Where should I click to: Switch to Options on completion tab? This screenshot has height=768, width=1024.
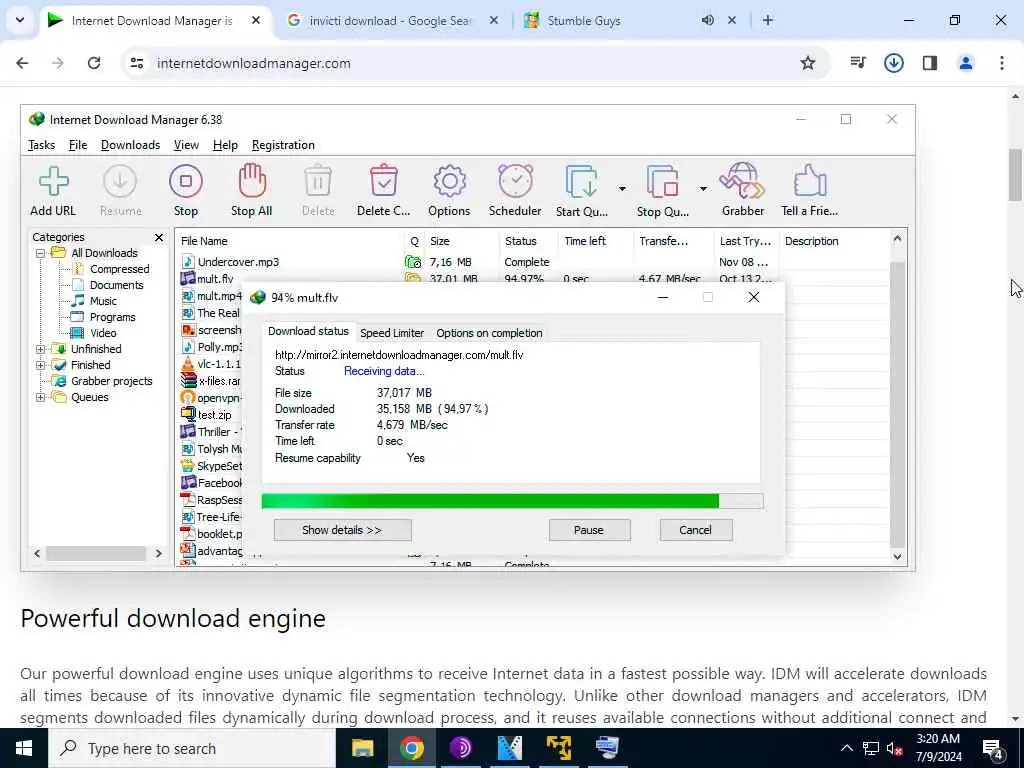click(489, 333)
